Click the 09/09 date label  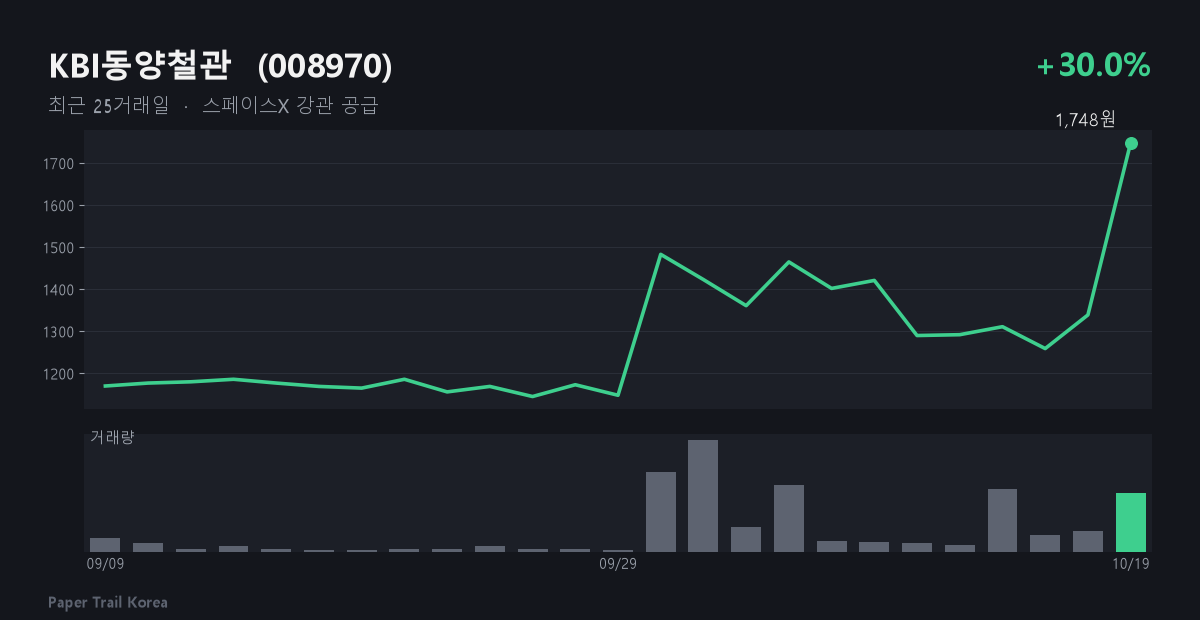click(105, 564)
